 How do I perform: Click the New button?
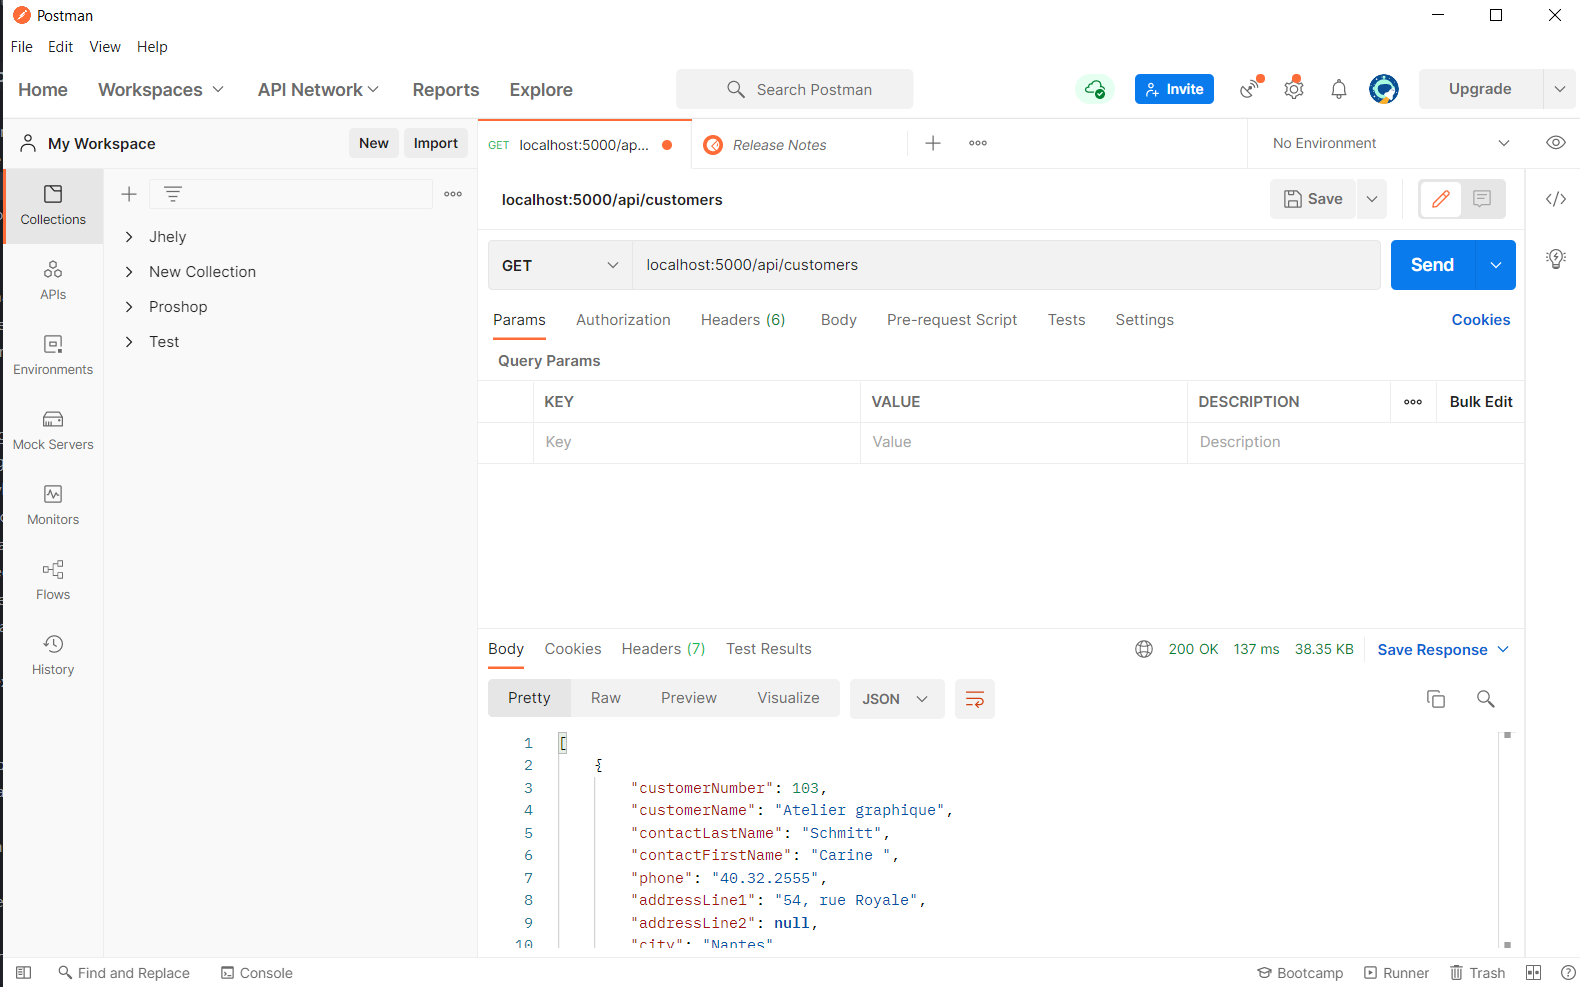point(374,143)
